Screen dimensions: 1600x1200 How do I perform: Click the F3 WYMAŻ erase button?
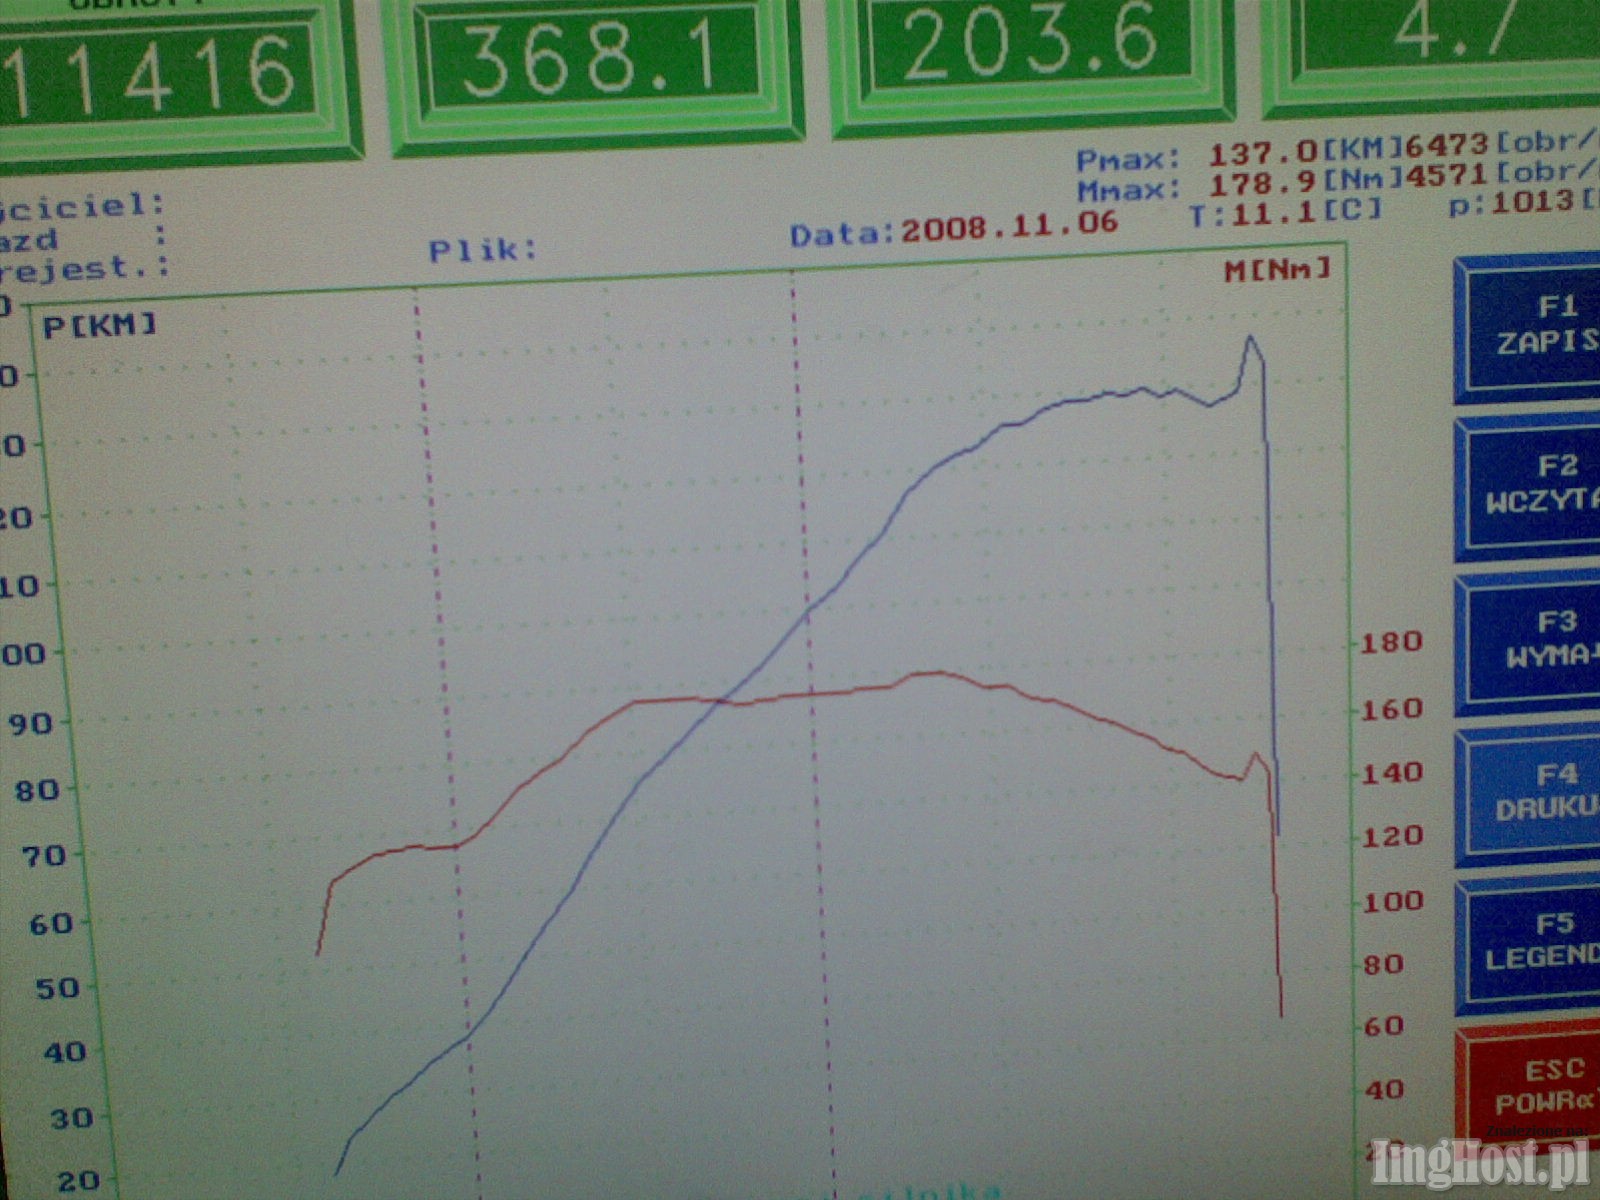[1527, 641]
